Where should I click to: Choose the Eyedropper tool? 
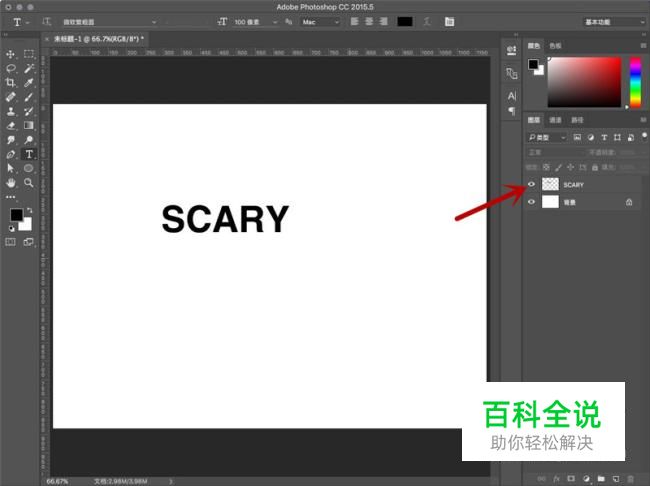pyautogui.click(x=29, y=83)
